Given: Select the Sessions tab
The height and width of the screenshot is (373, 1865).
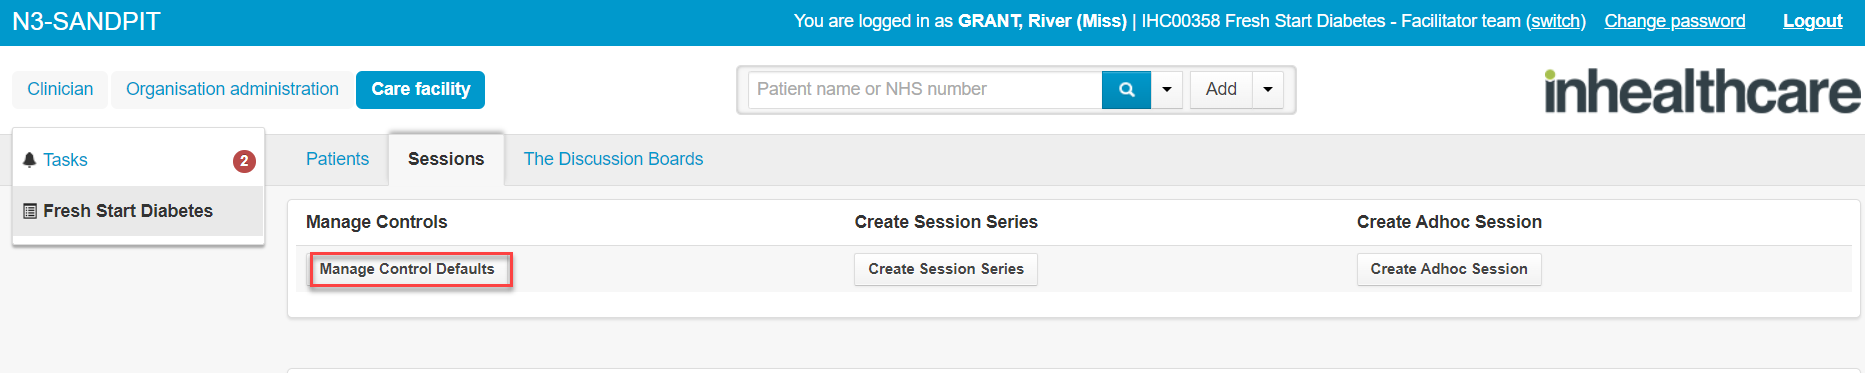Looking at the screenshot, I should point(446,159).
